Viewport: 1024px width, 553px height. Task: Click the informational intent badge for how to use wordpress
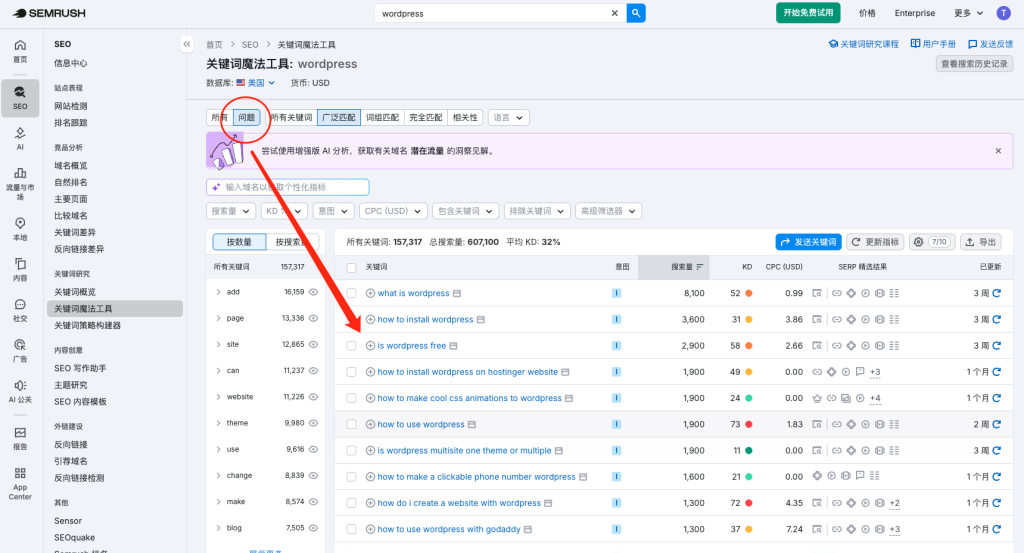[x=616, y=424]
